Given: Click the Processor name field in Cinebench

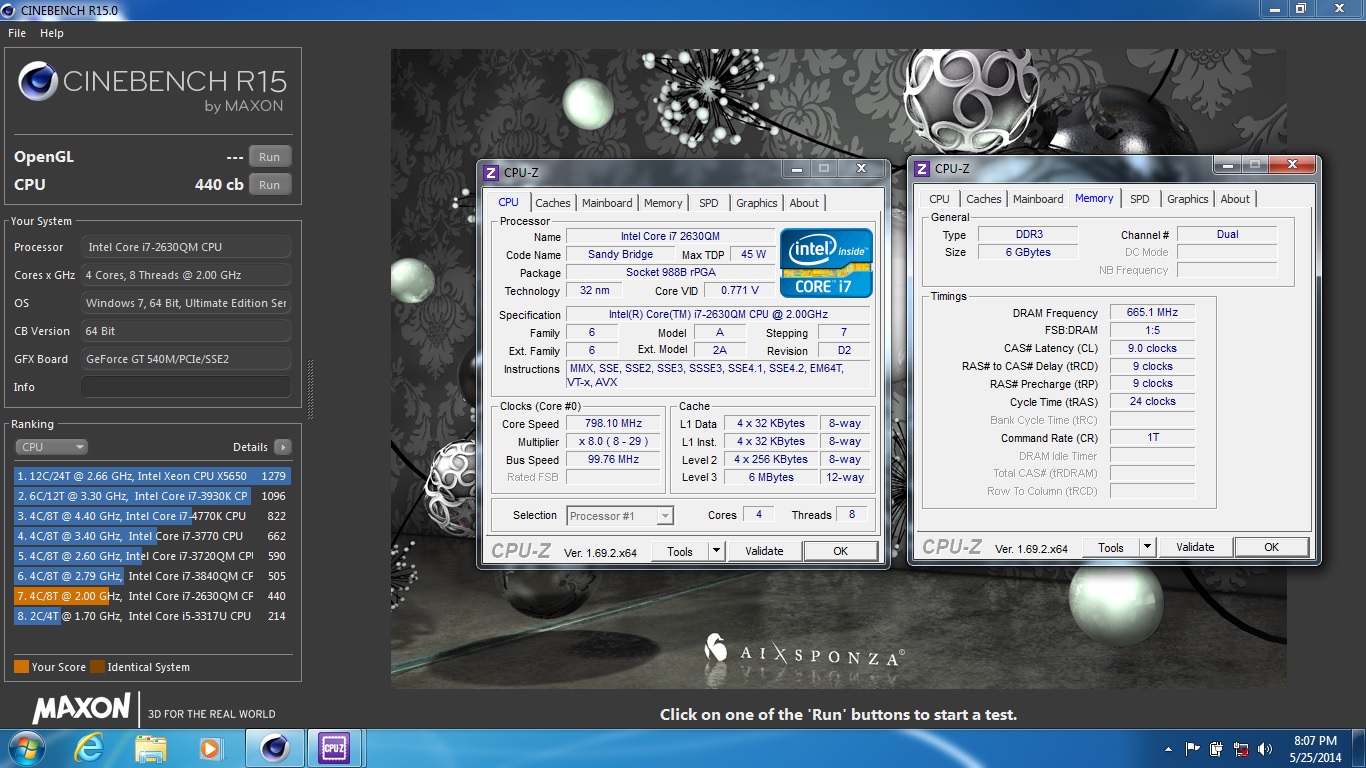Looking at the screenshot, I should (x=186, y=247).
